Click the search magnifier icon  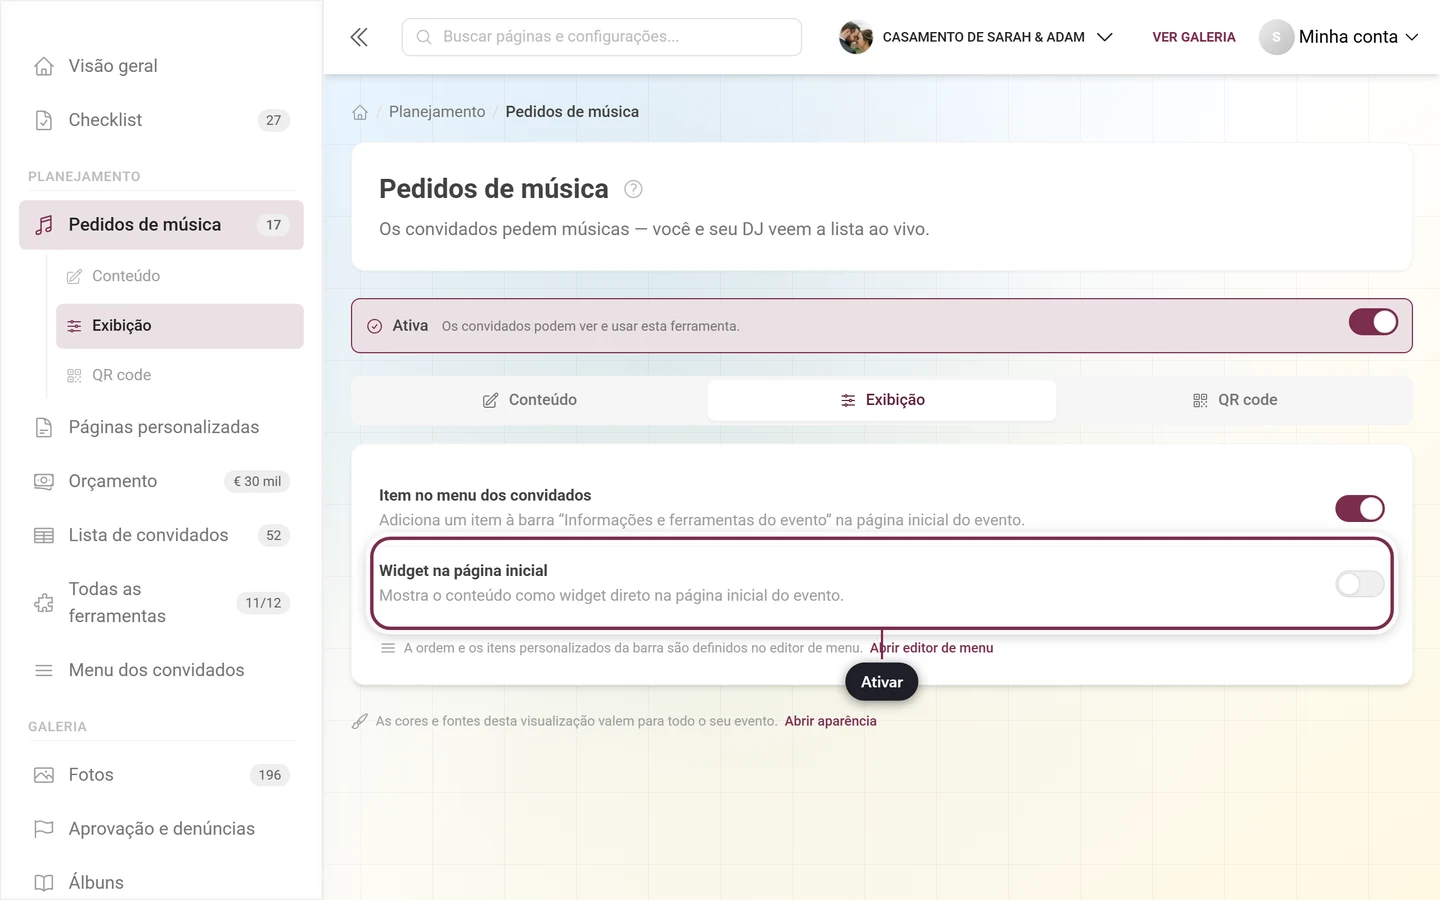pos(424,37)
